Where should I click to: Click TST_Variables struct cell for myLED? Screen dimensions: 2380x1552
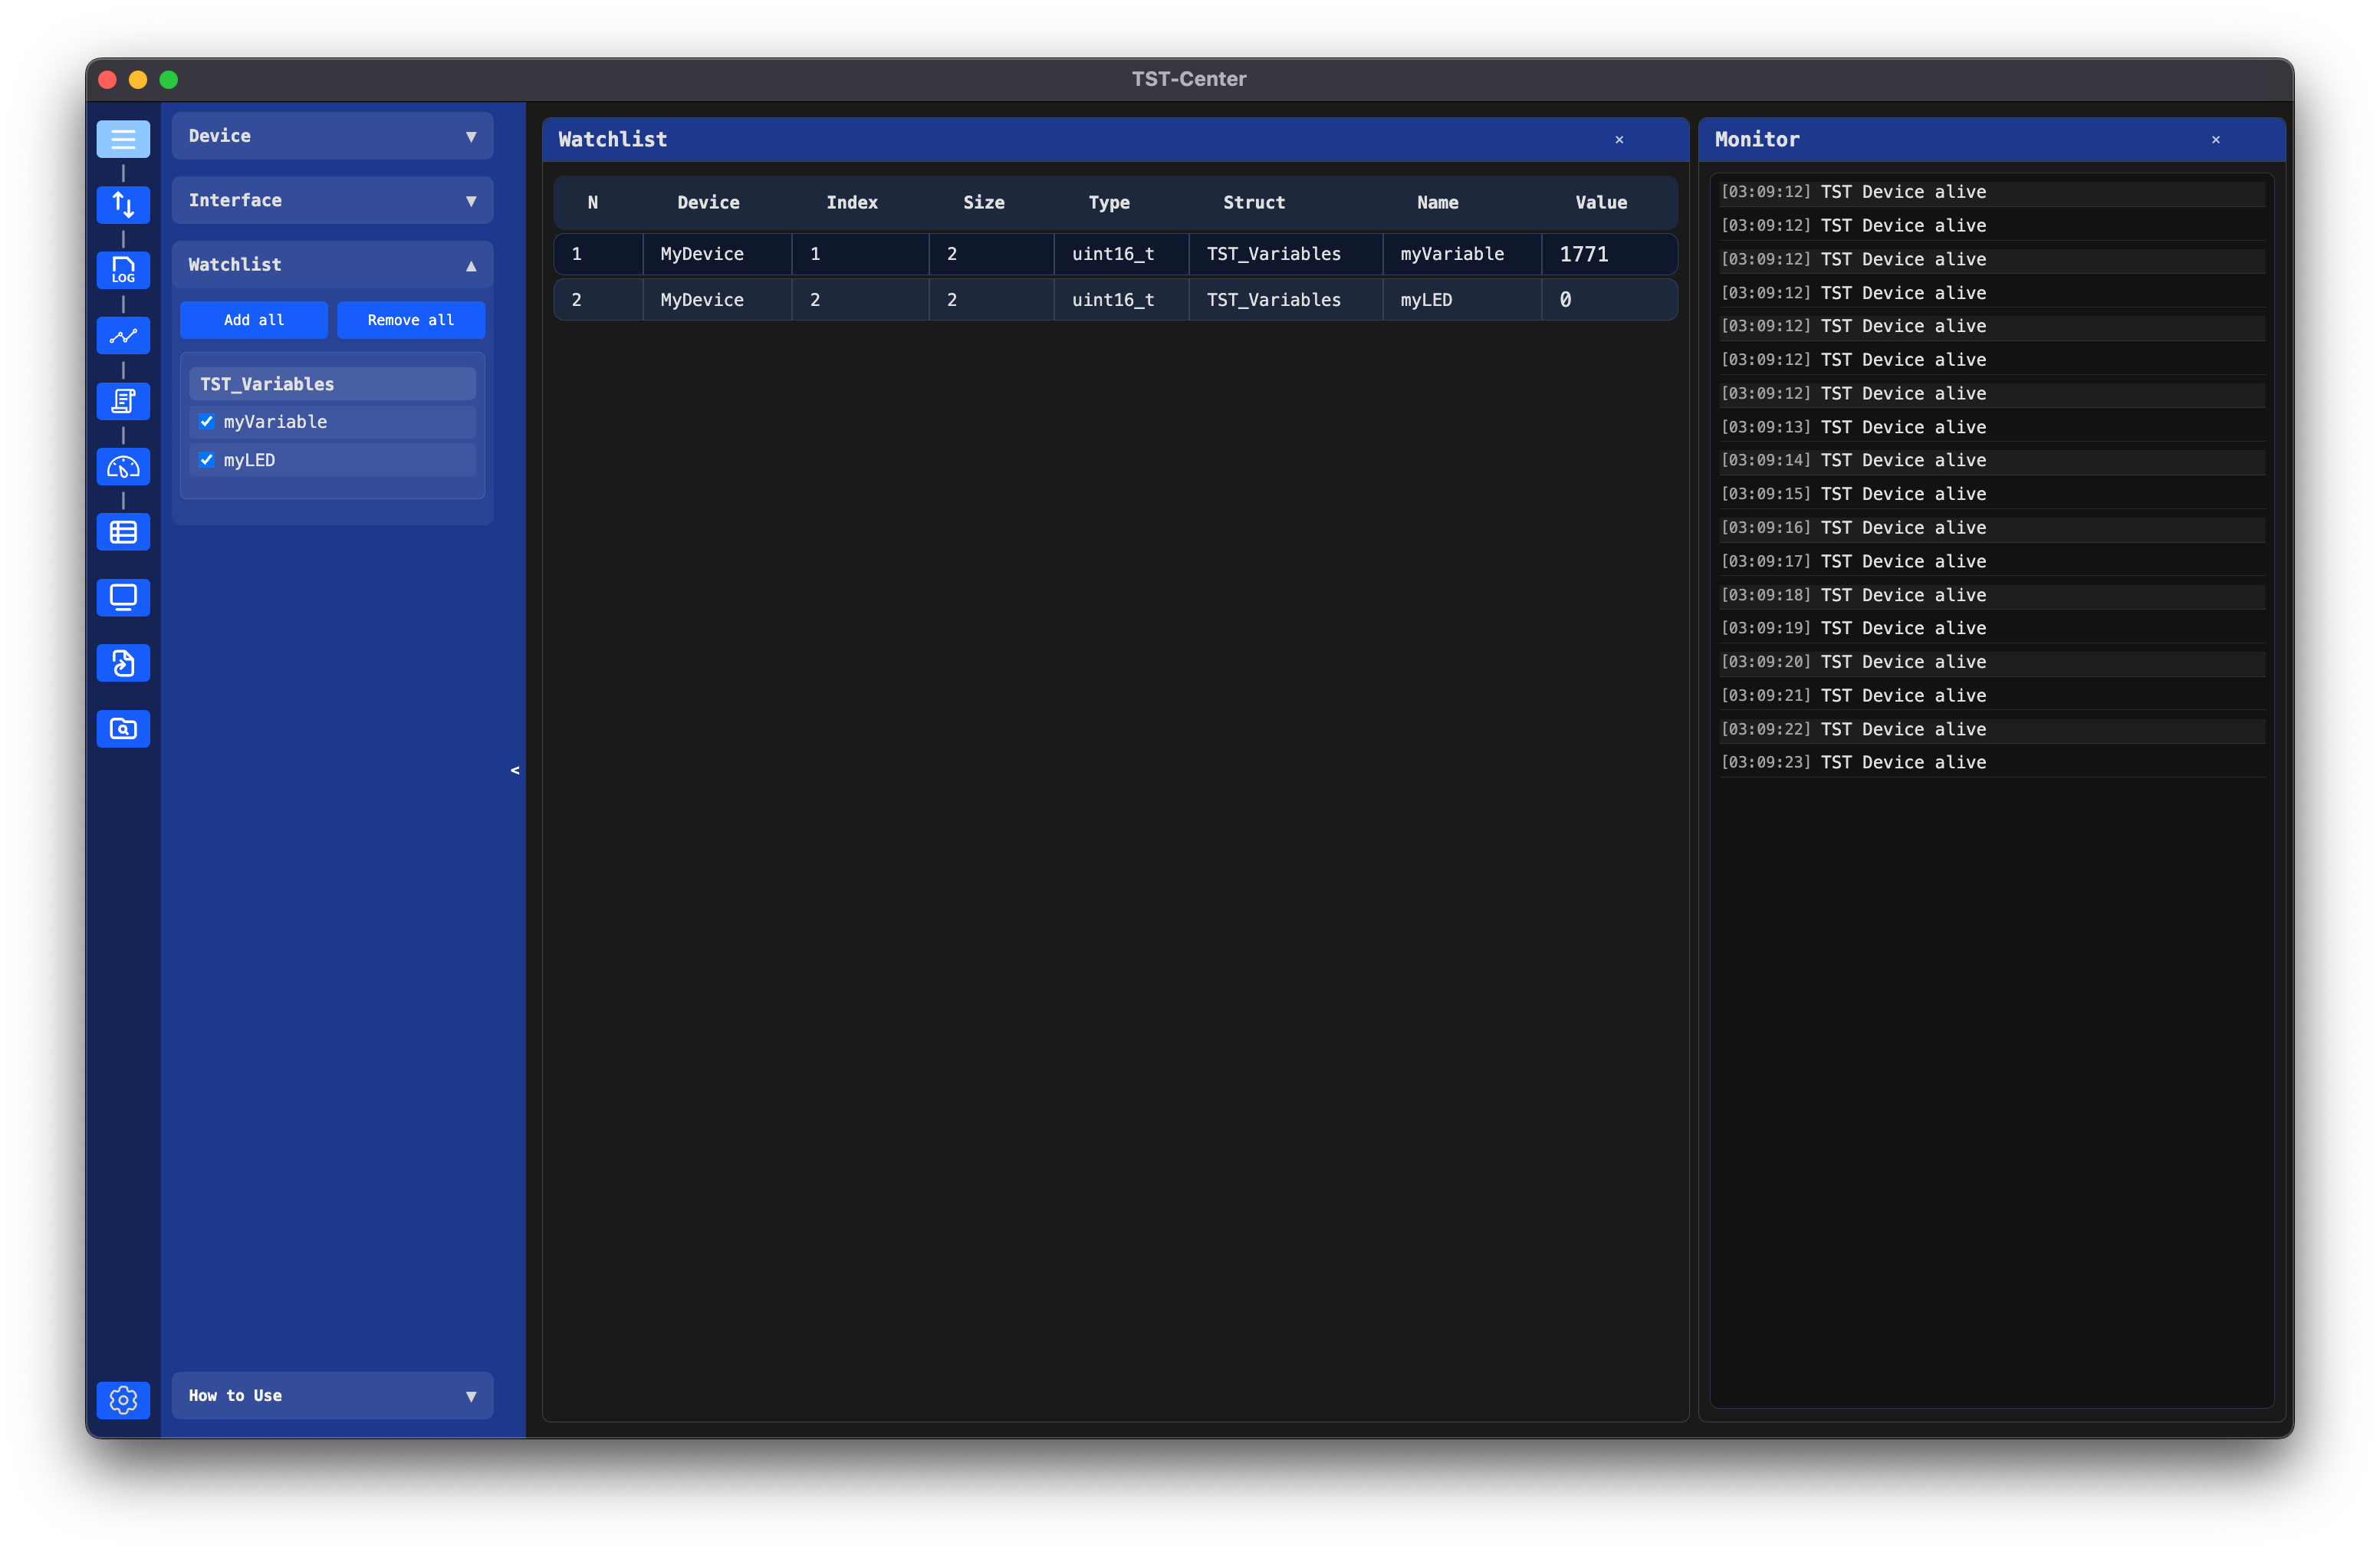[1285, 300]
